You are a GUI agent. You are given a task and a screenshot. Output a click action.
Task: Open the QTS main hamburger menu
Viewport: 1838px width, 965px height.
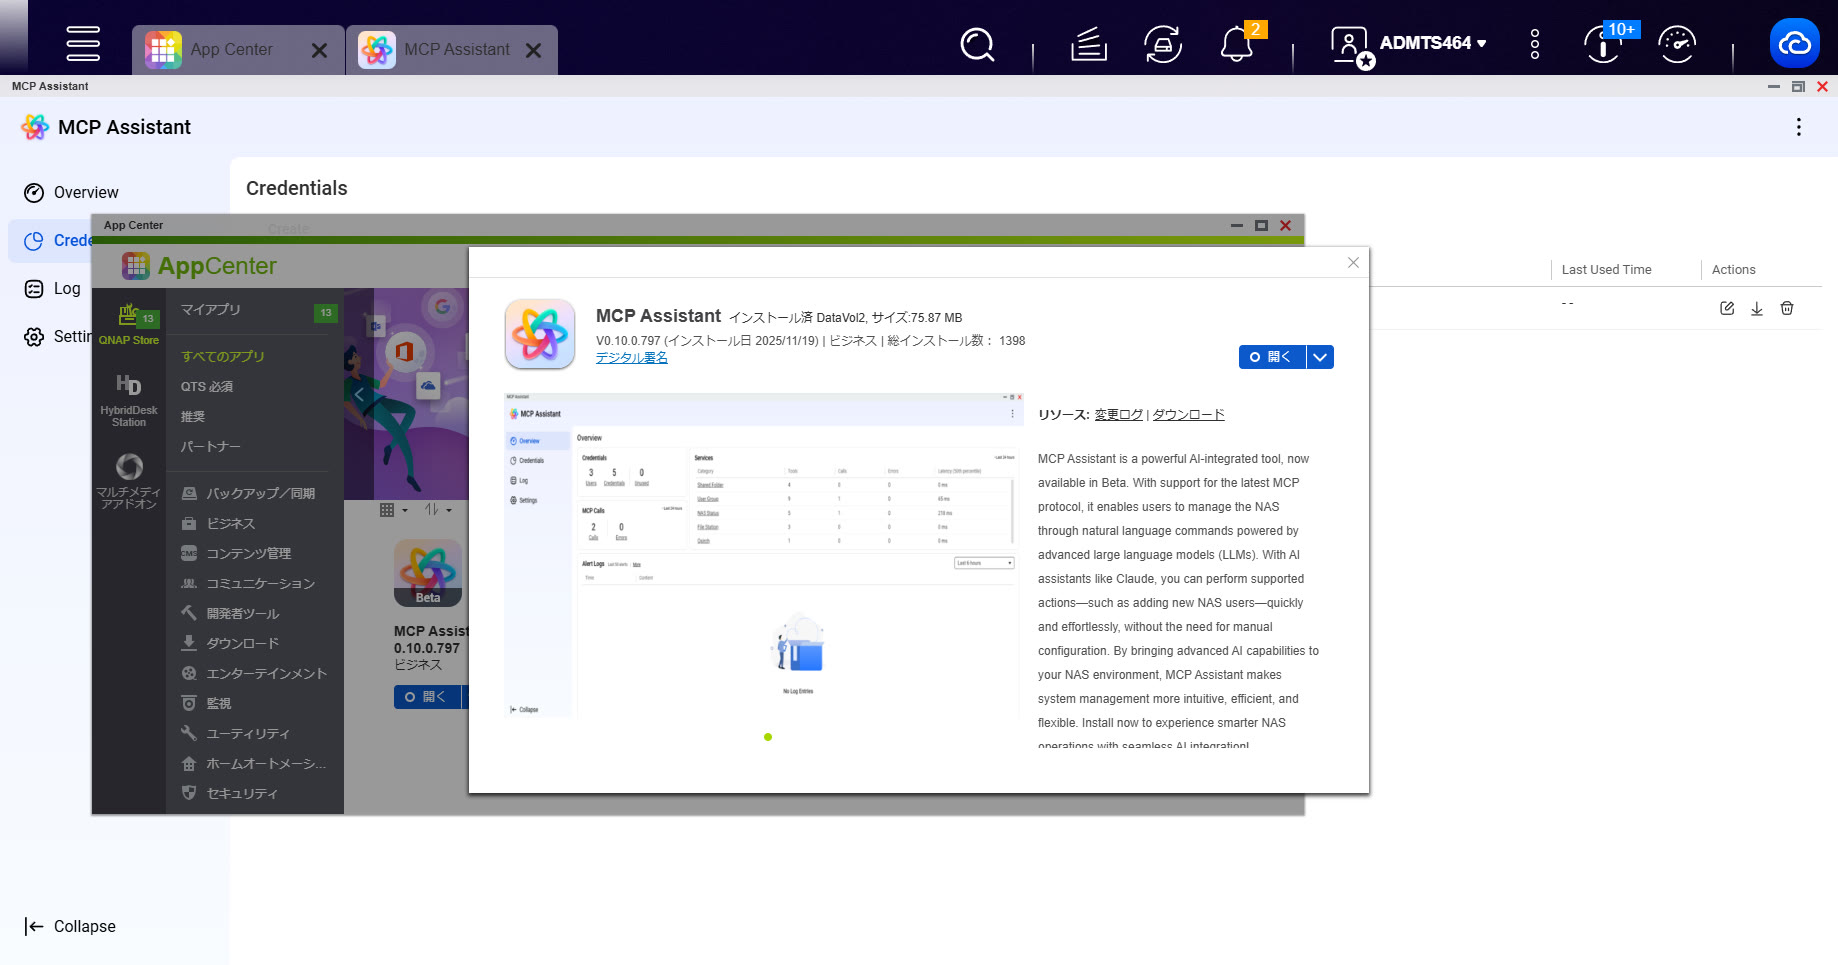coord(83,43)
